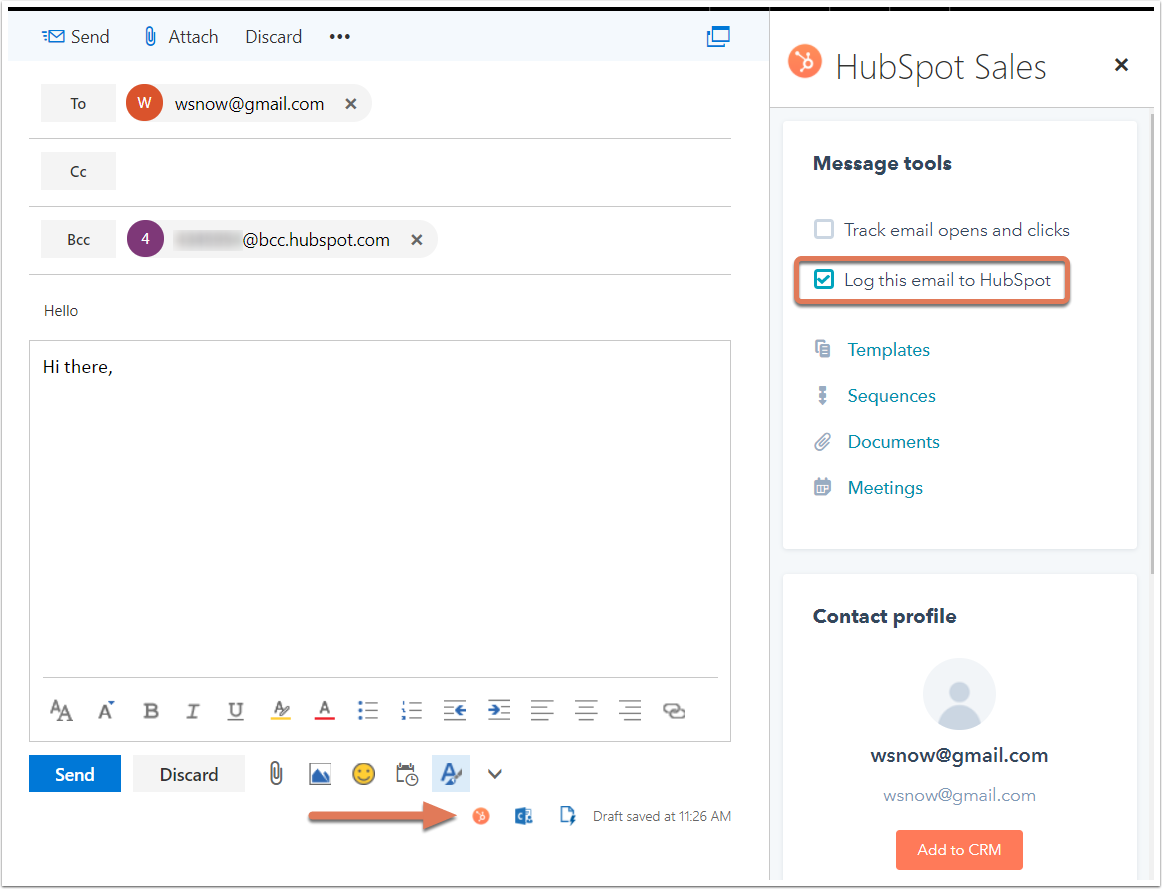This screenshot has height=889, width=1162.
Task: Click the Documents paperclip icon
Action: point(823,442)
